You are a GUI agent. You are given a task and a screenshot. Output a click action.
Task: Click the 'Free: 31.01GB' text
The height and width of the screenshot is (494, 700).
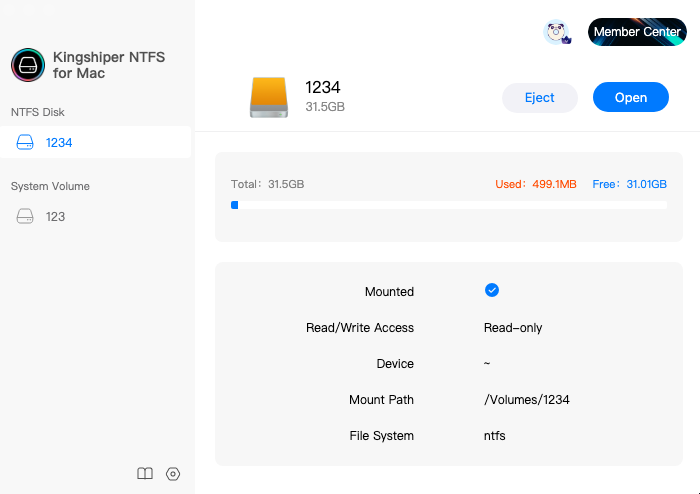(629, 184)
